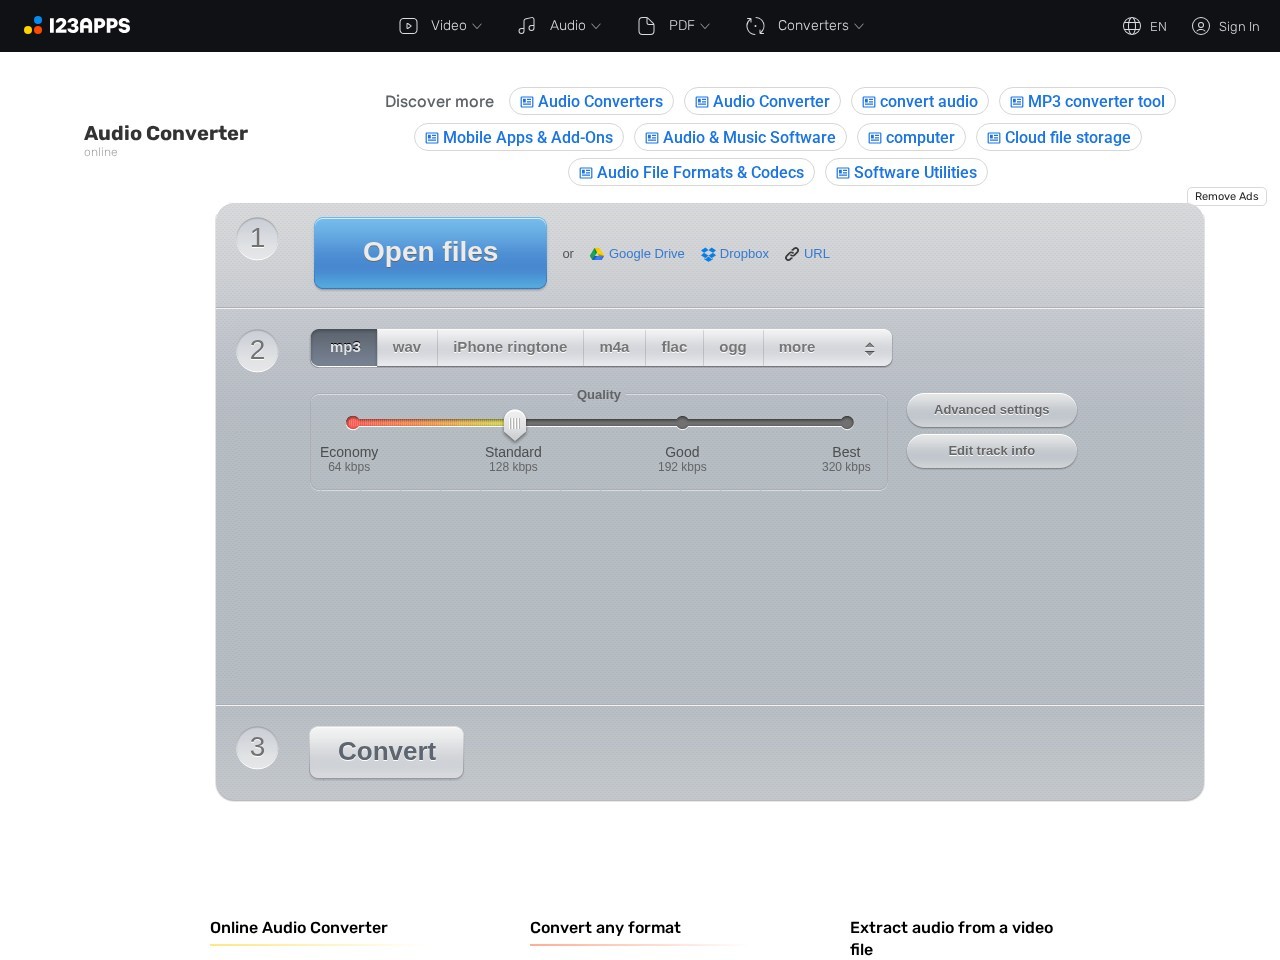
Task: Click the URL chain link icon
Action: [x=792, y=254]
